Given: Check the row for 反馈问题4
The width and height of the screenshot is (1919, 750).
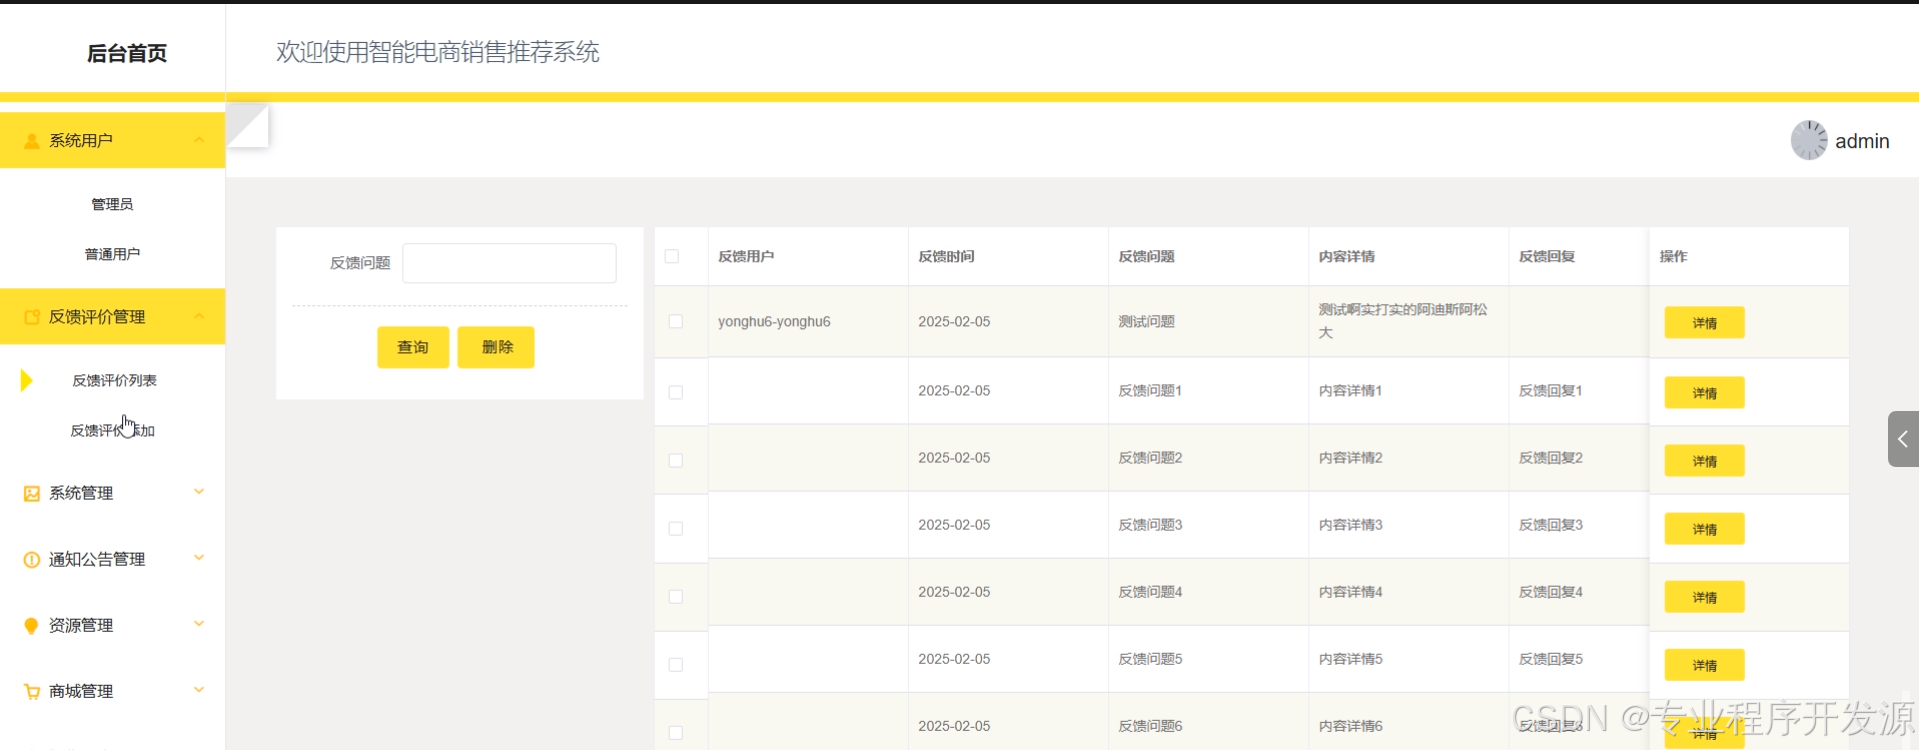Looking at the screenshot, I should (x=676, y=596).
